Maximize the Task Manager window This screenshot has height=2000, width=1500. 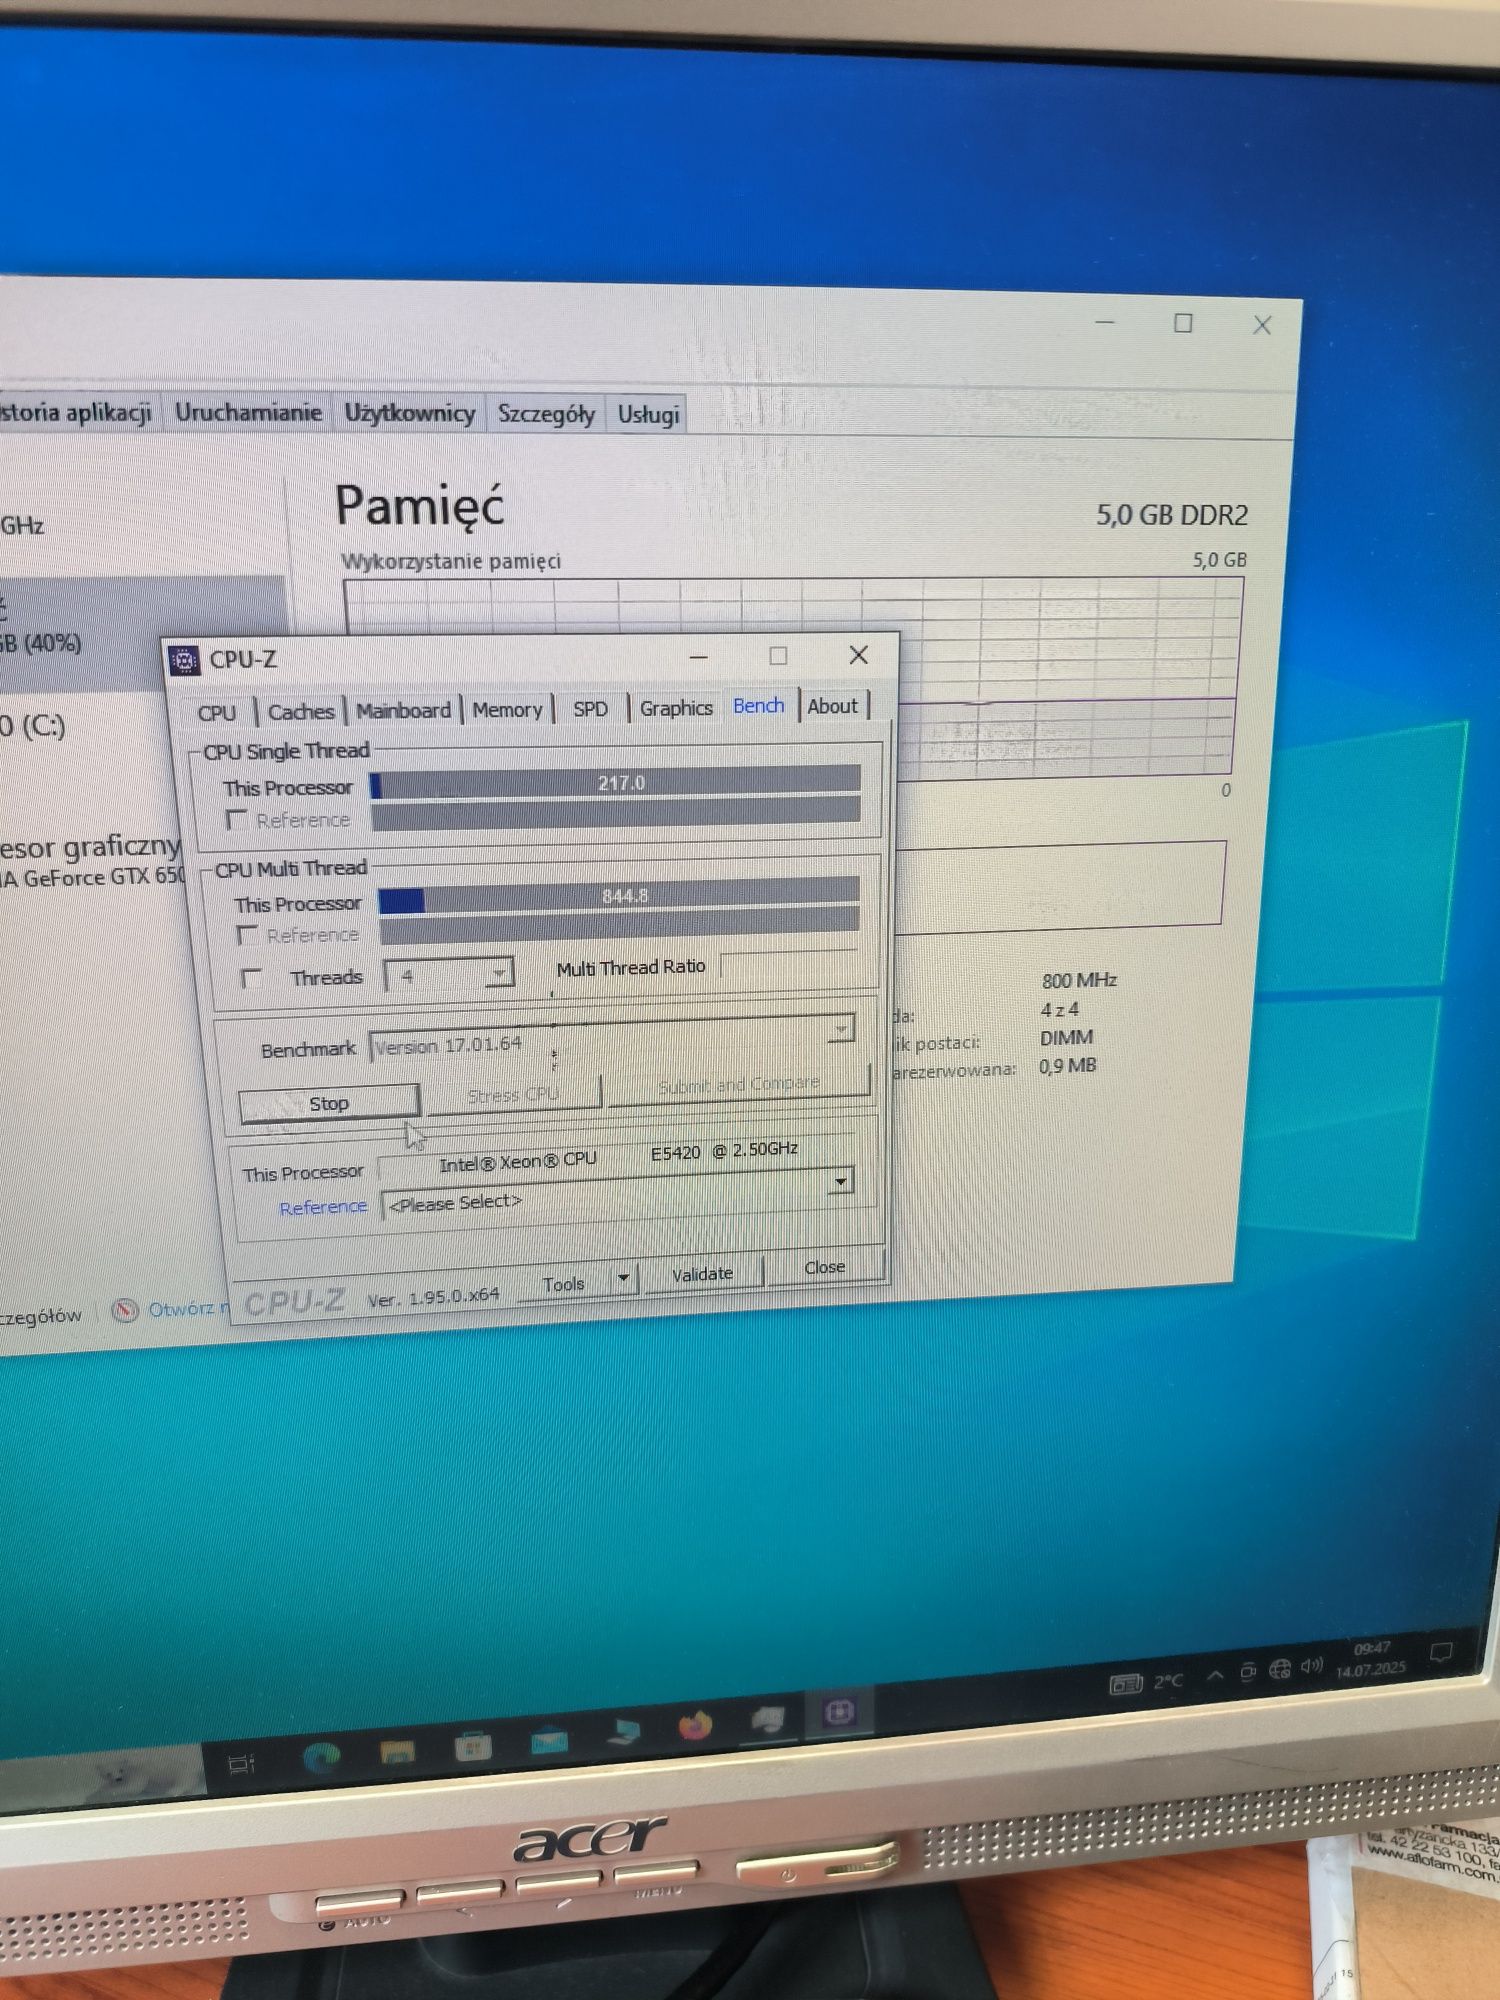click(1183, 323)
